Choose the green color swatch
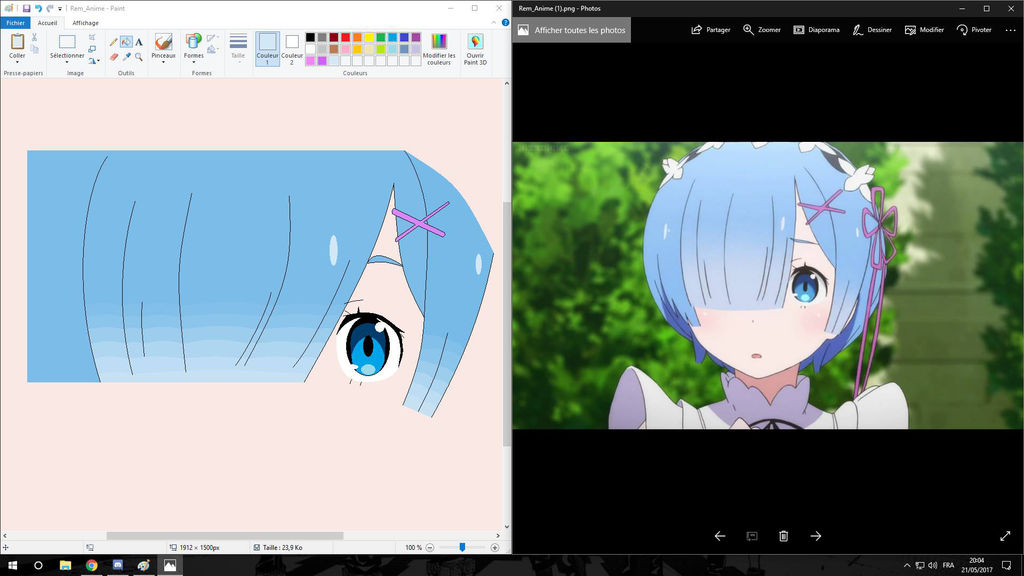Viewport: 1024px width, 576px height. click(x=381, y=37)
